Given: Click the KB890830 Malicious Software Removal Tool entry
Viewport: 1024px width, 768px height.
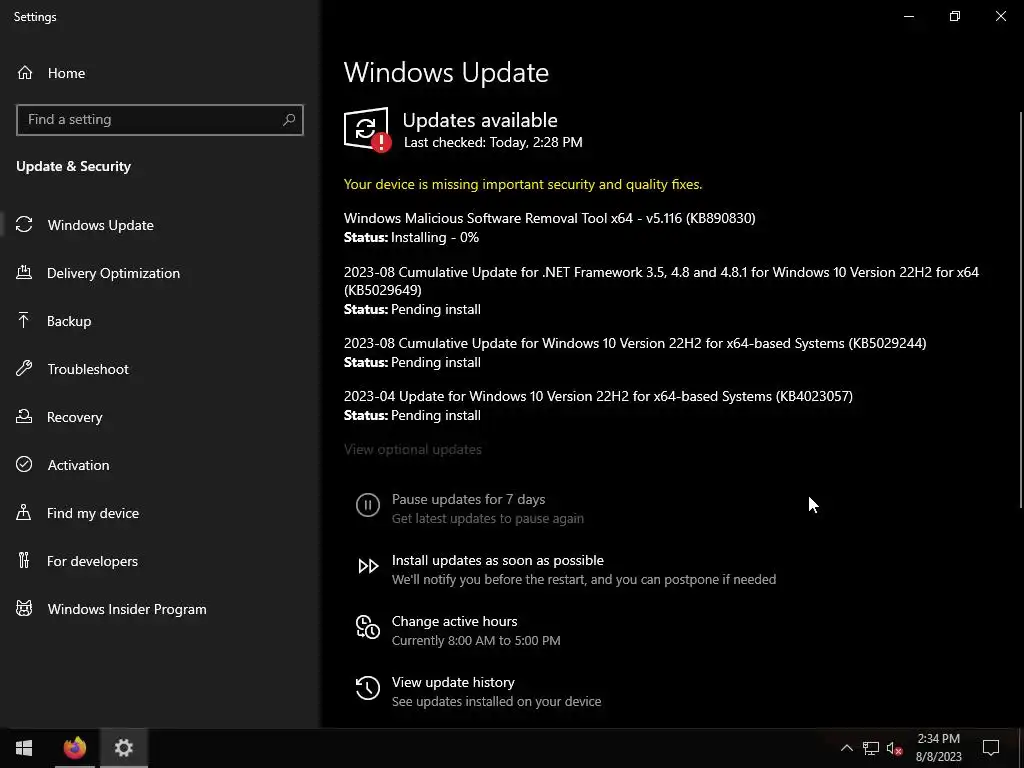Looking at the screenshot, I should (549, 218).
